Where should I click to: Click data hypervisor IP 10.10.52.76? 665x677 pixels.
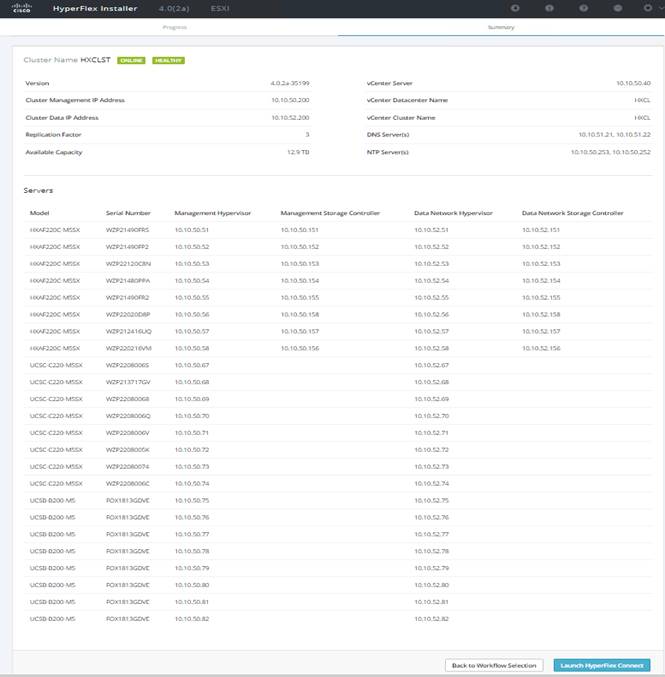pos(431,517)
